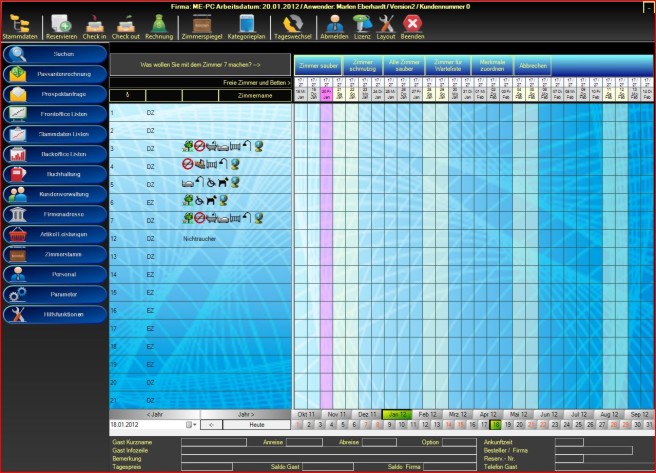Screen dimensions: 656x473
Task: Run Tageswechsel from toolbar
Action: pyautogui.click(x=293, y=27)
